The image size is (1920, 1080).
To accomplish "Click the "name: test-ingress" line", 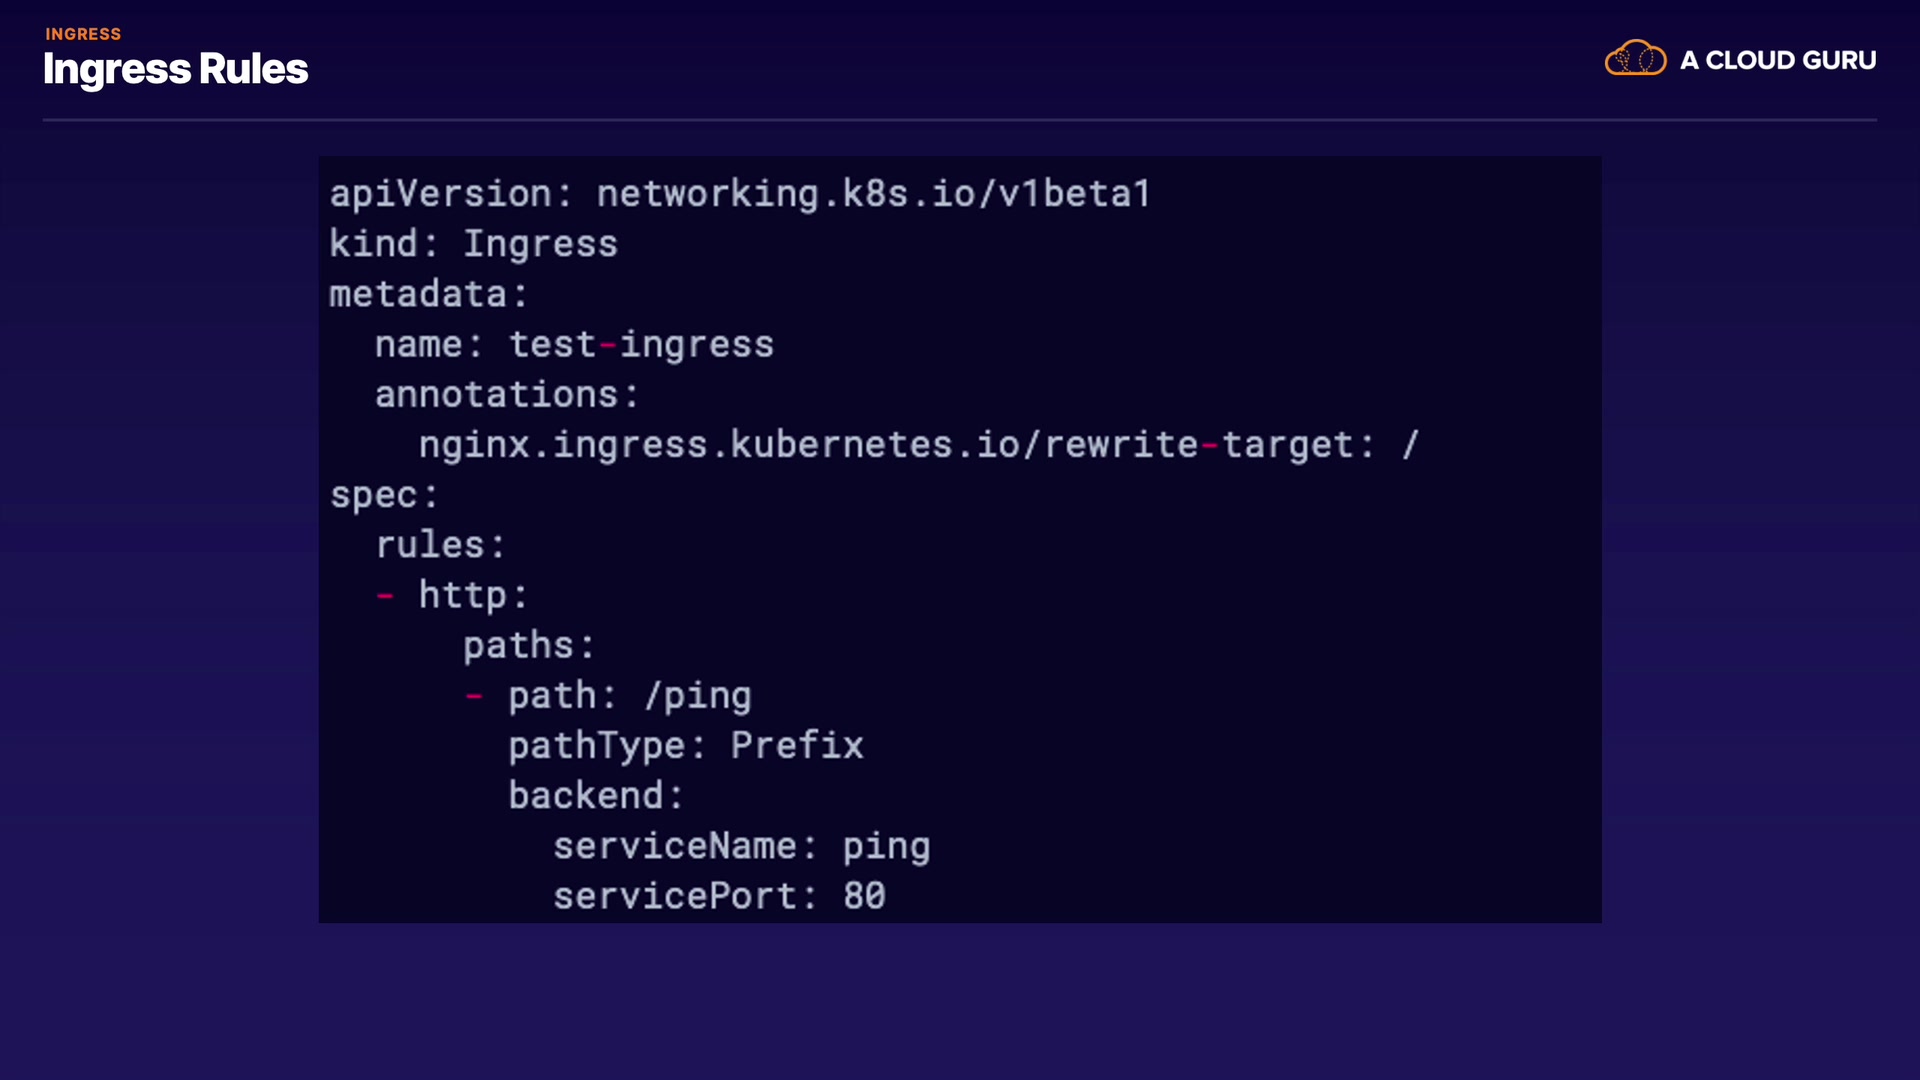I will (574, 345).
